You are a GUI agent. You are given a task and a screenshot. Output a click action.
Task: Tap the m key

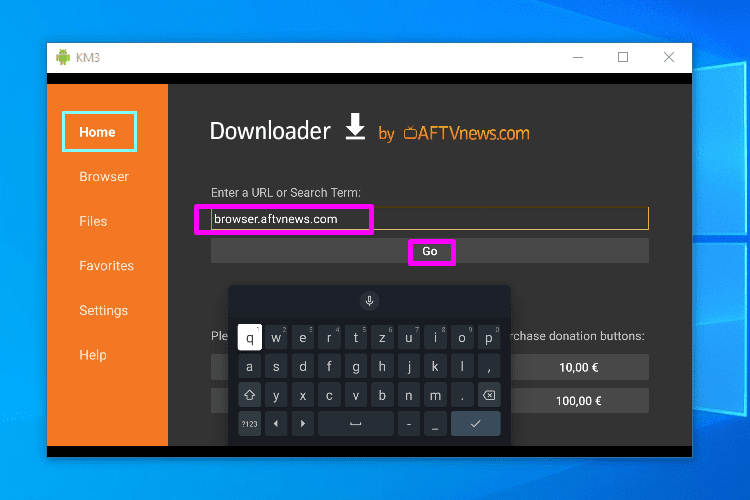pyautogui.click(x=435, y=395)
